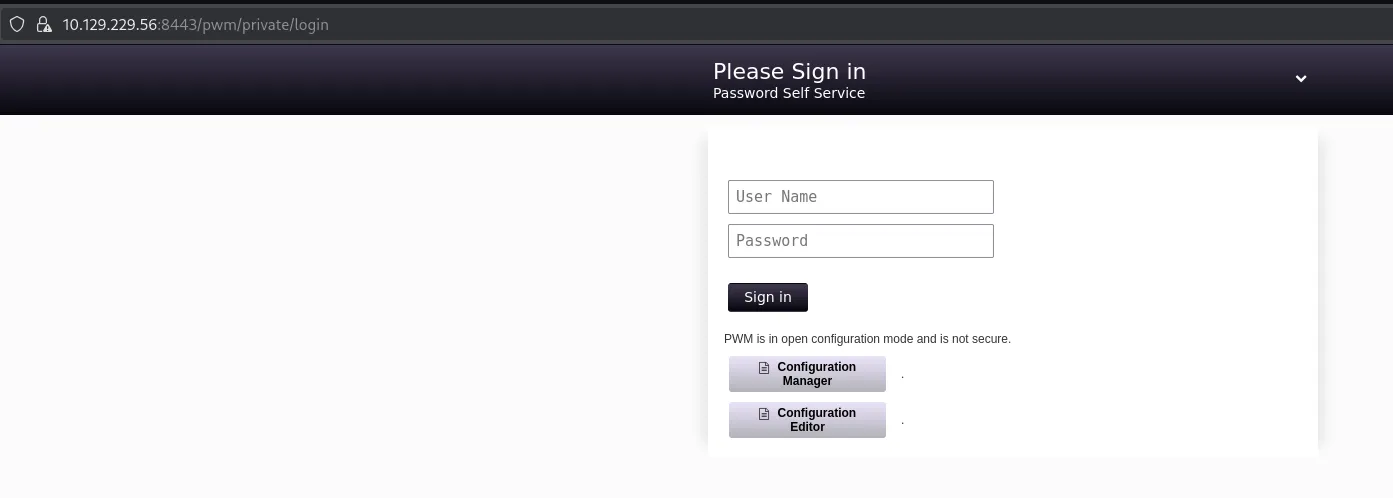The height and width of the screenshot is (498, 1393).
Task: Click the dot beside Configuration Manager
Action: 902,377
